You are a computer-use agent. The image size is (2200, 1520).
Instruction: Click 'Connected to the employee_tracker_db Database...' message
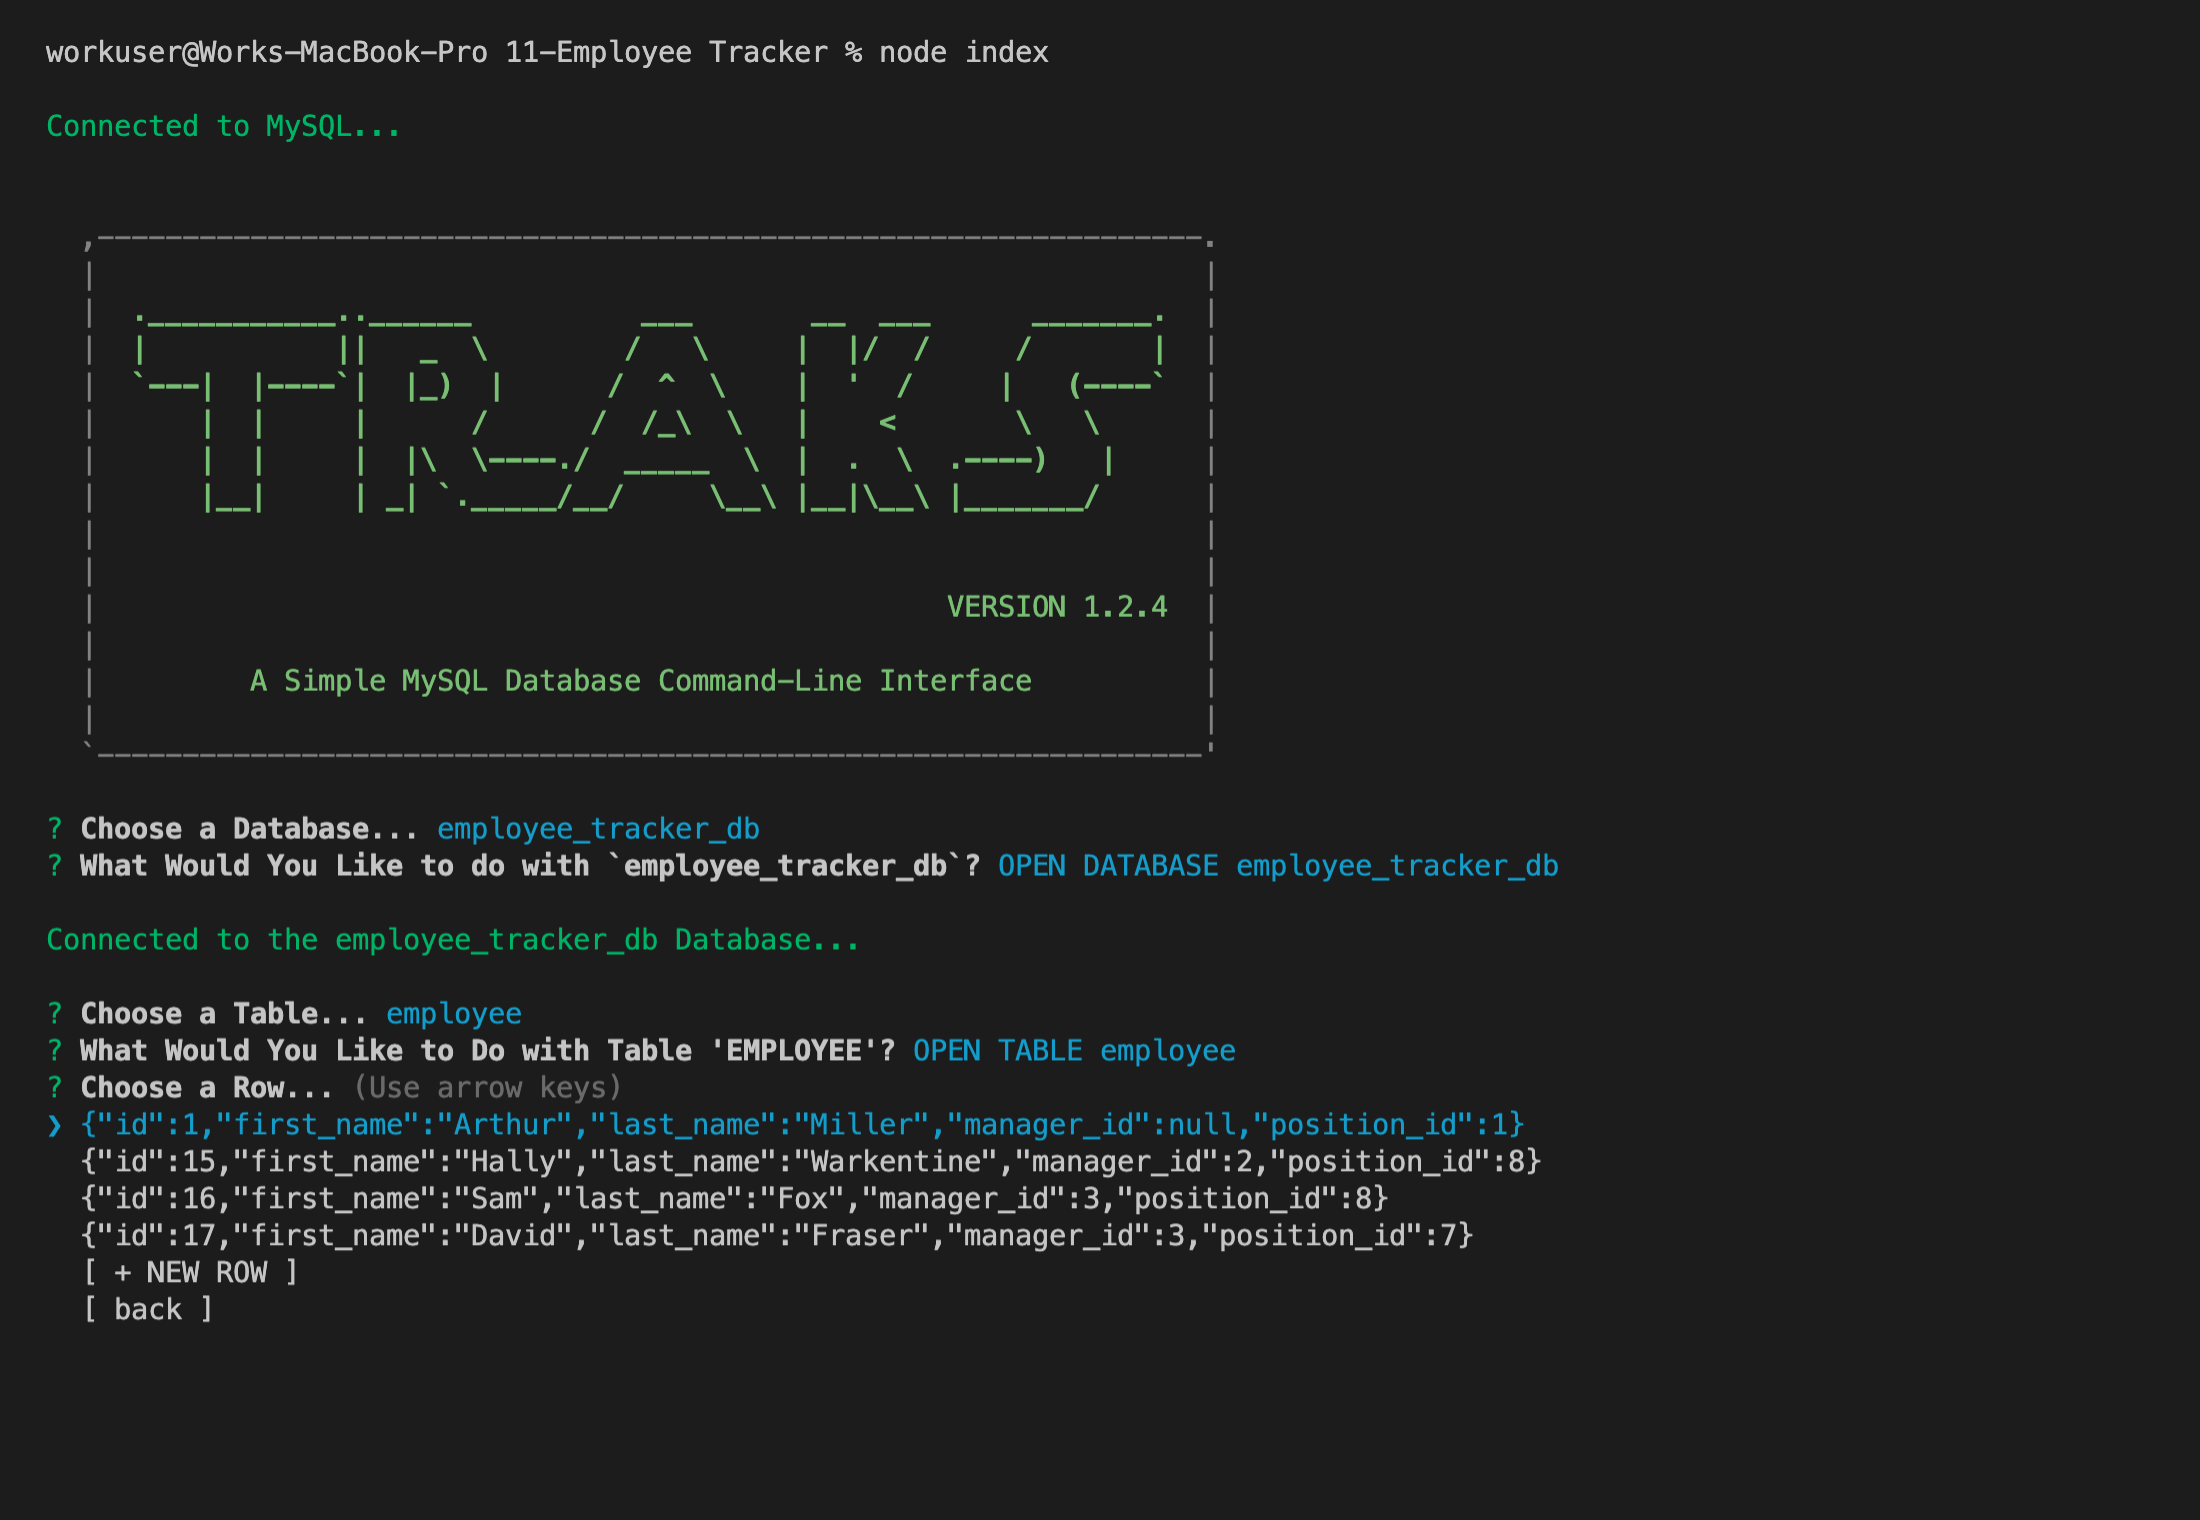pos(452,940)
